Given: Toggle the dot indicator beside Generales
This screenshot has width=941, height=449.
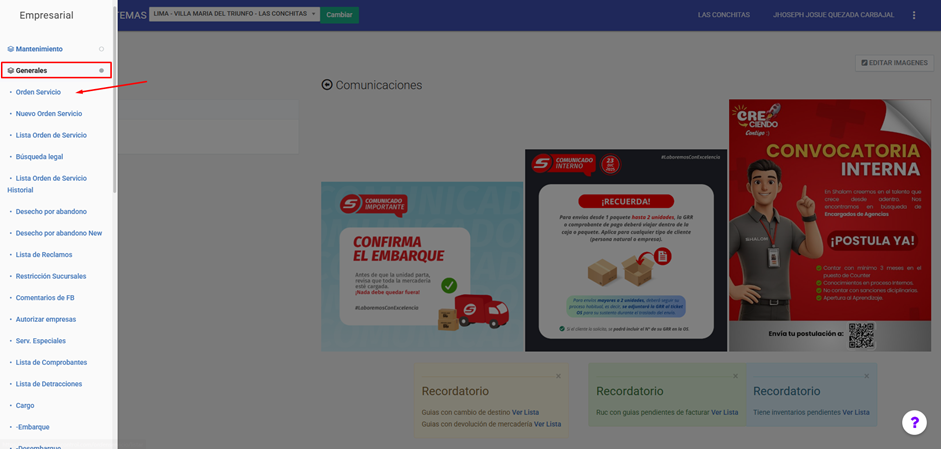Looking at the screenshot, I should tap(101, 71).
